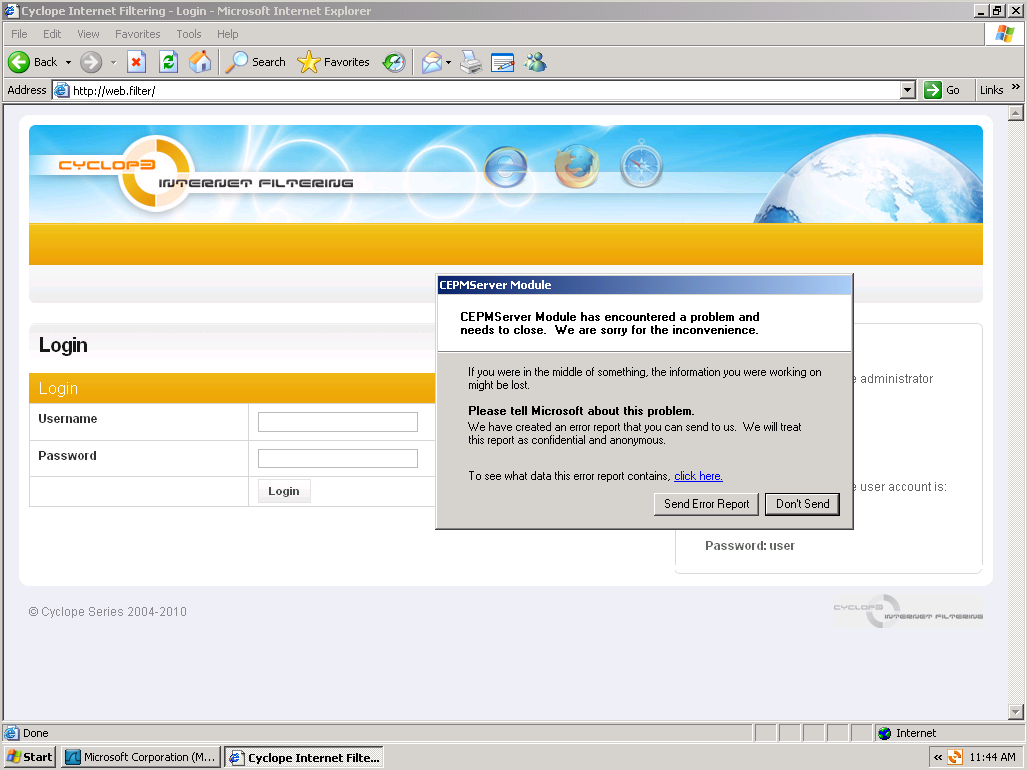Open the Favorites menu
This screenshot has width=1027, height=770.
(138, 34)
